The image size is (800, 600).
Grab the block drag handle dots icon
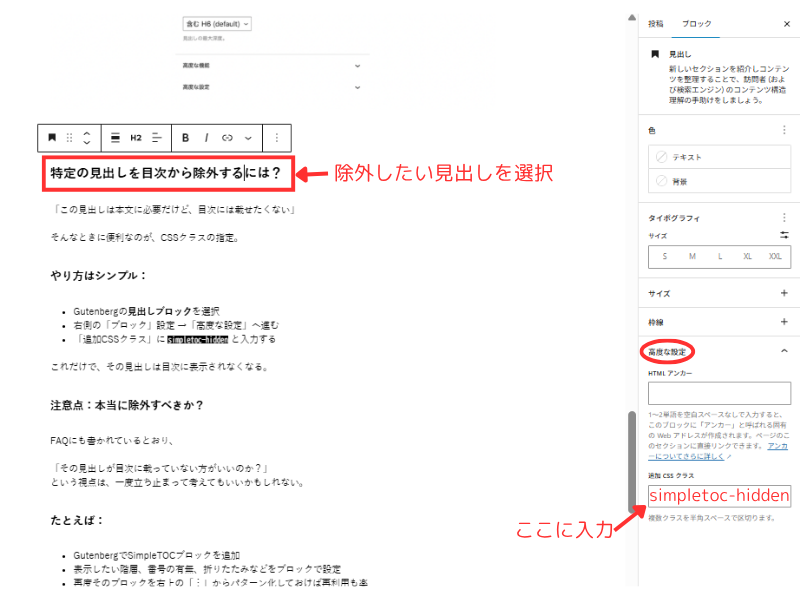69,138
